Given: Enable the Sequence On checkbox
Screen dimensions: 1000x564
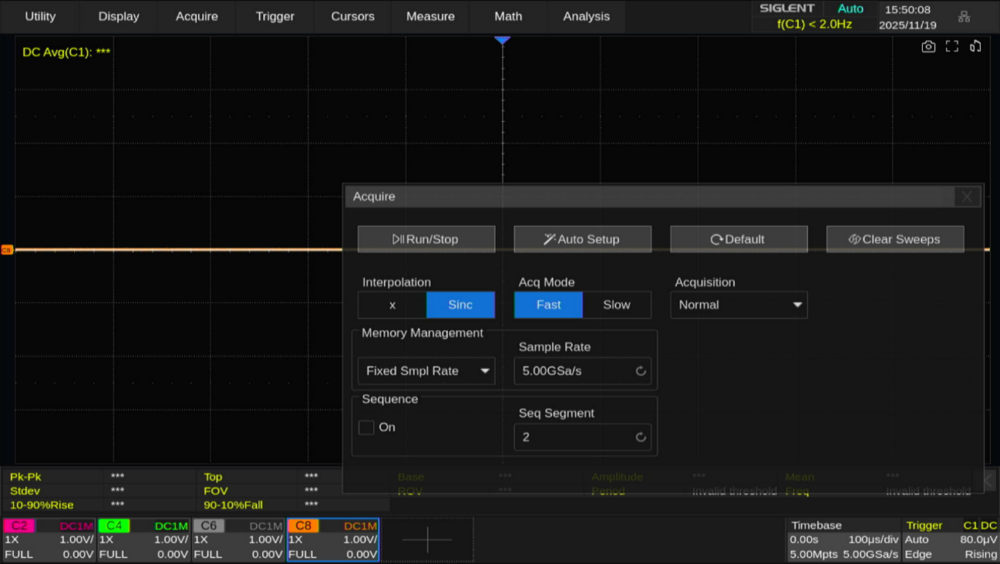Looking at the screenshot, I should (367, 427).
